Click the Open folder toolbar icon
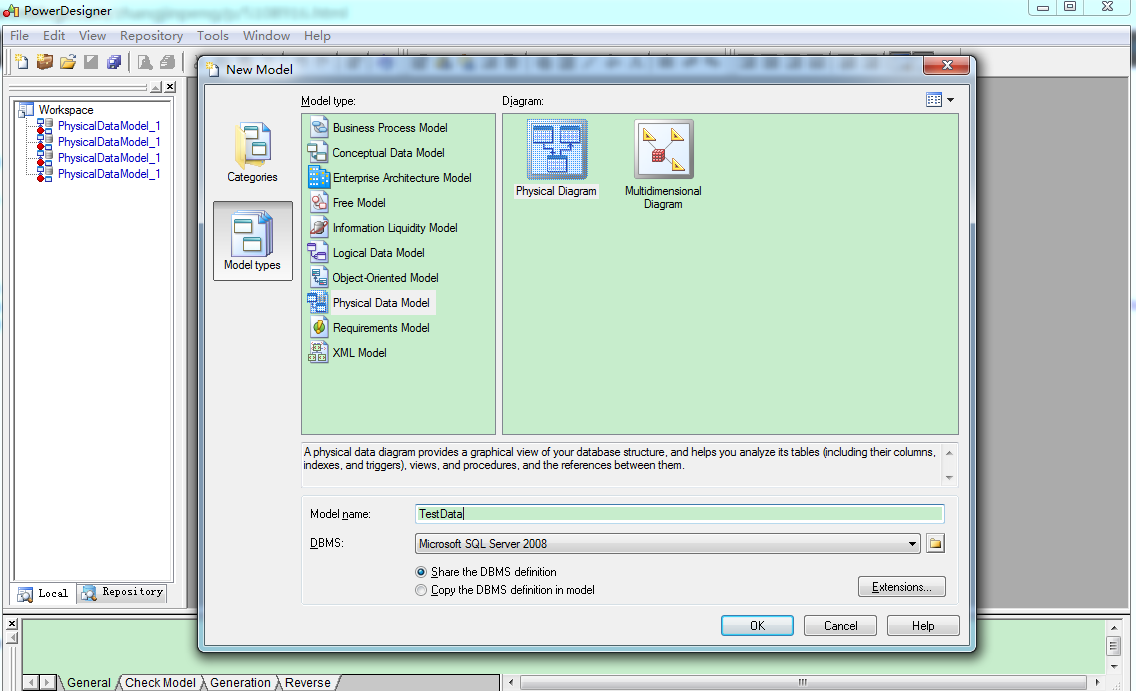Image resolution: width=1136 pixels, height=691 pixels. tap(68, 62)
